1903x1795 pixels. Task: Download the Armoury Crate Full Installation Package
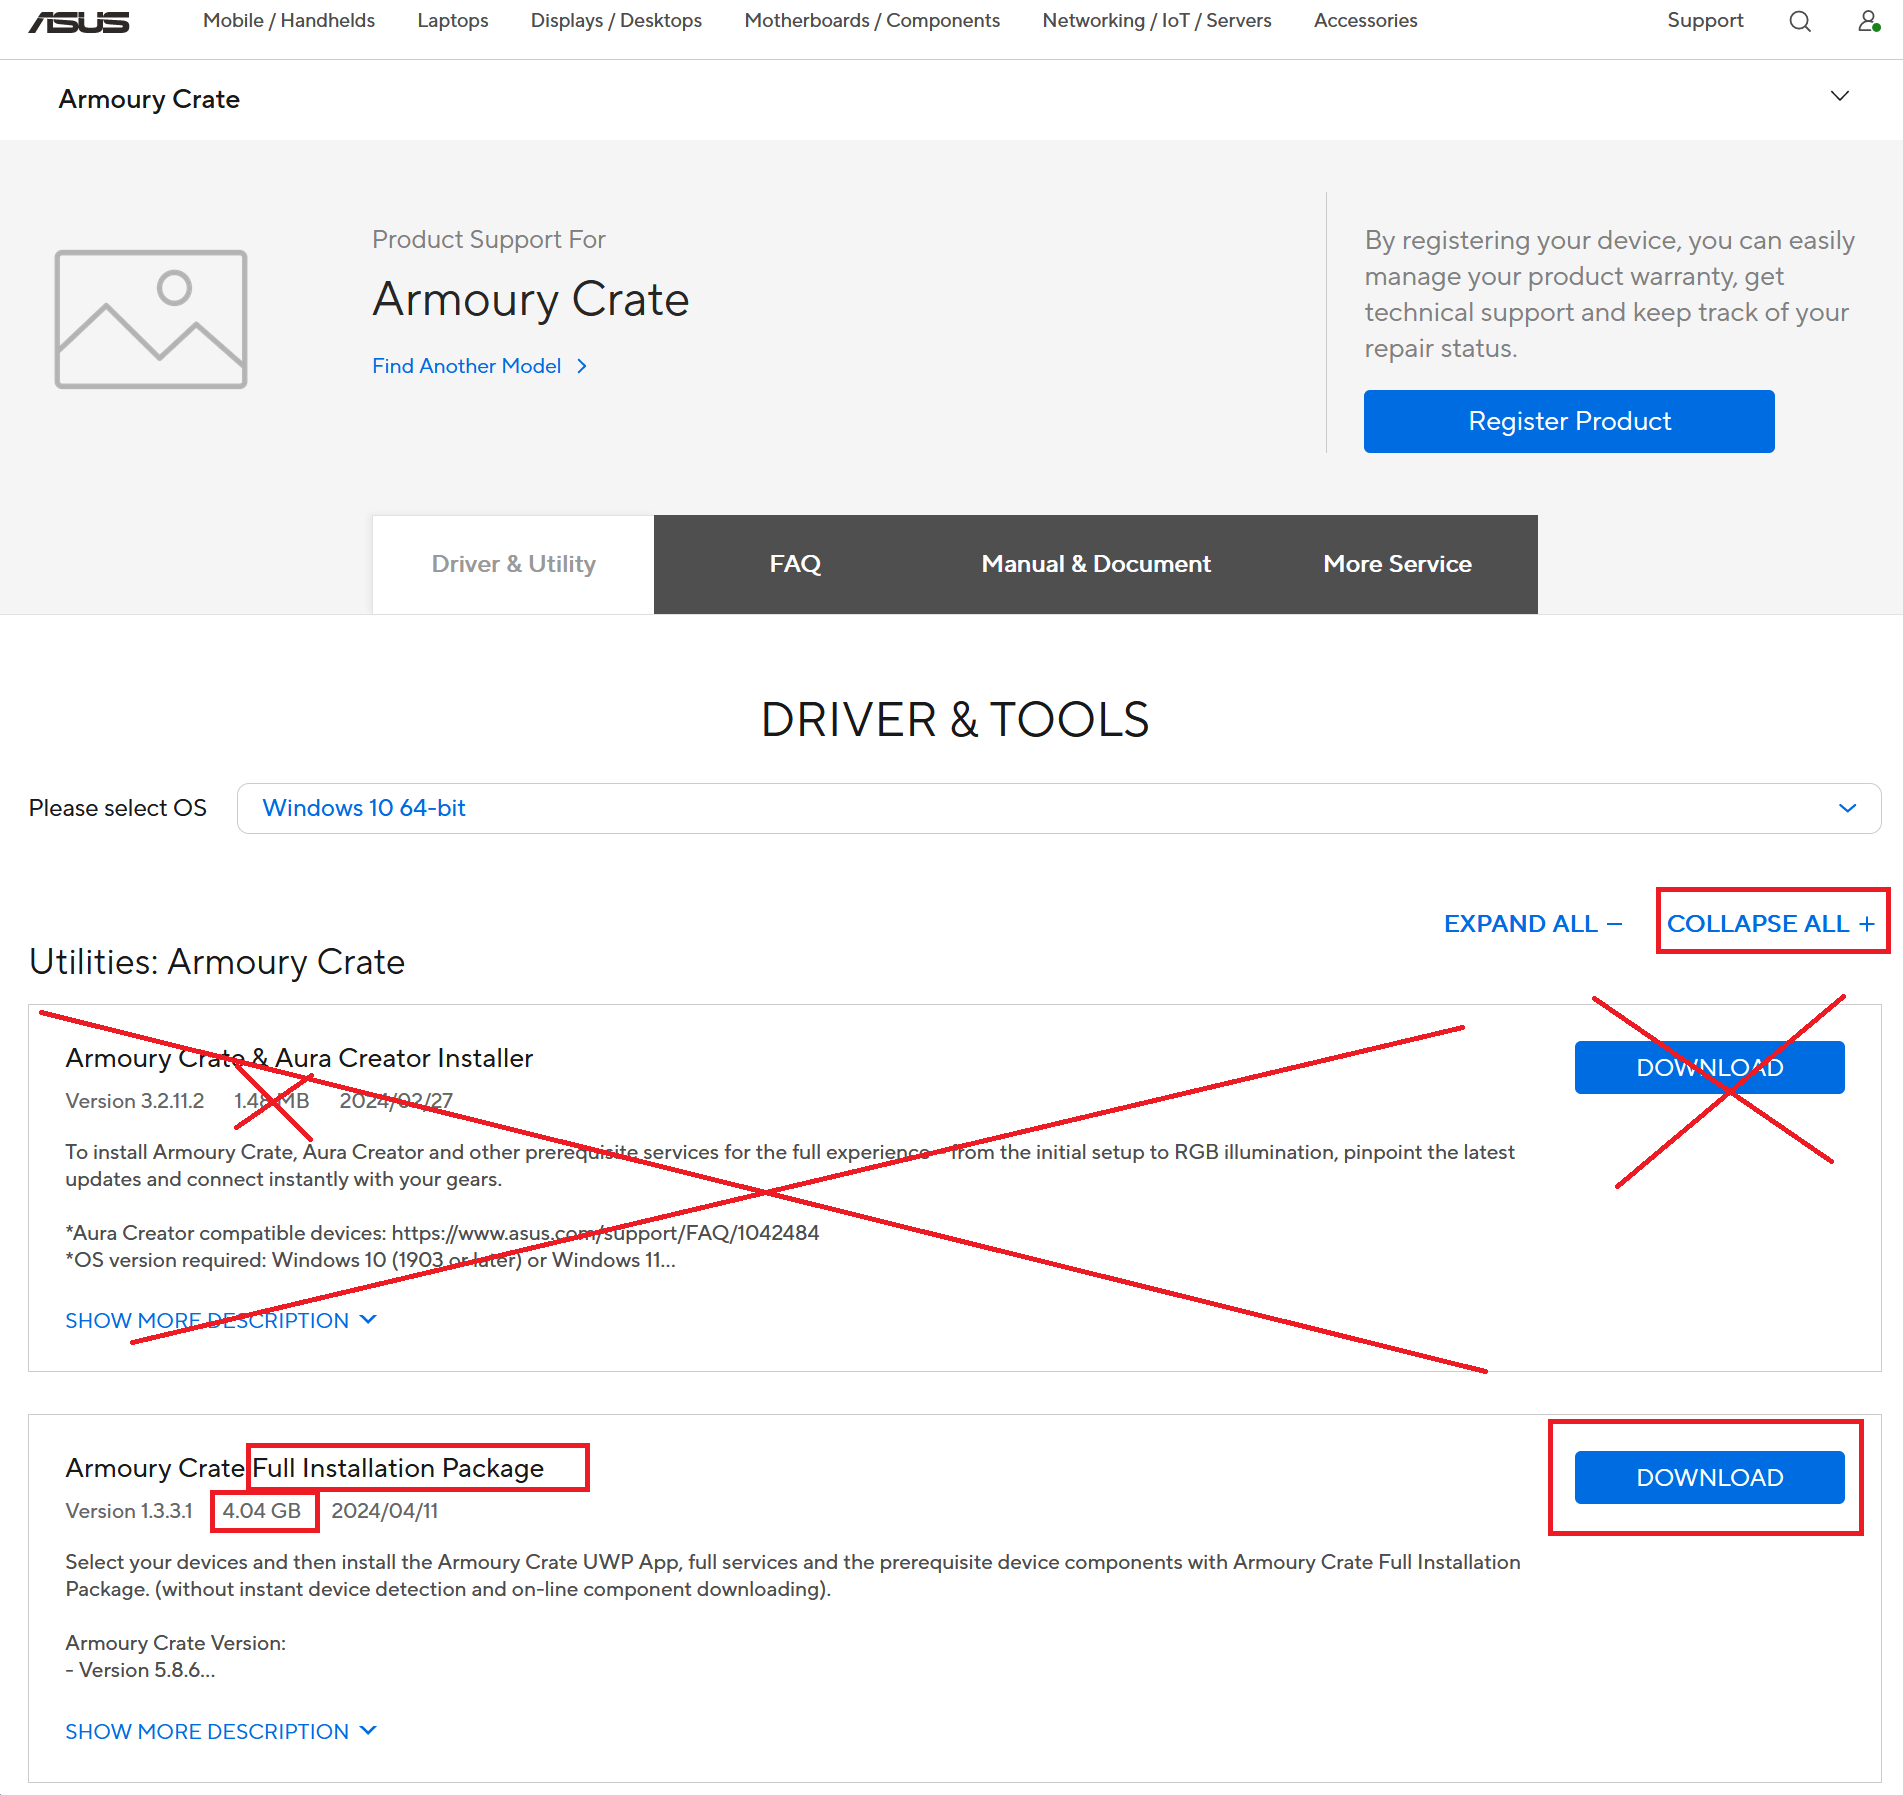(1709, 1477)
